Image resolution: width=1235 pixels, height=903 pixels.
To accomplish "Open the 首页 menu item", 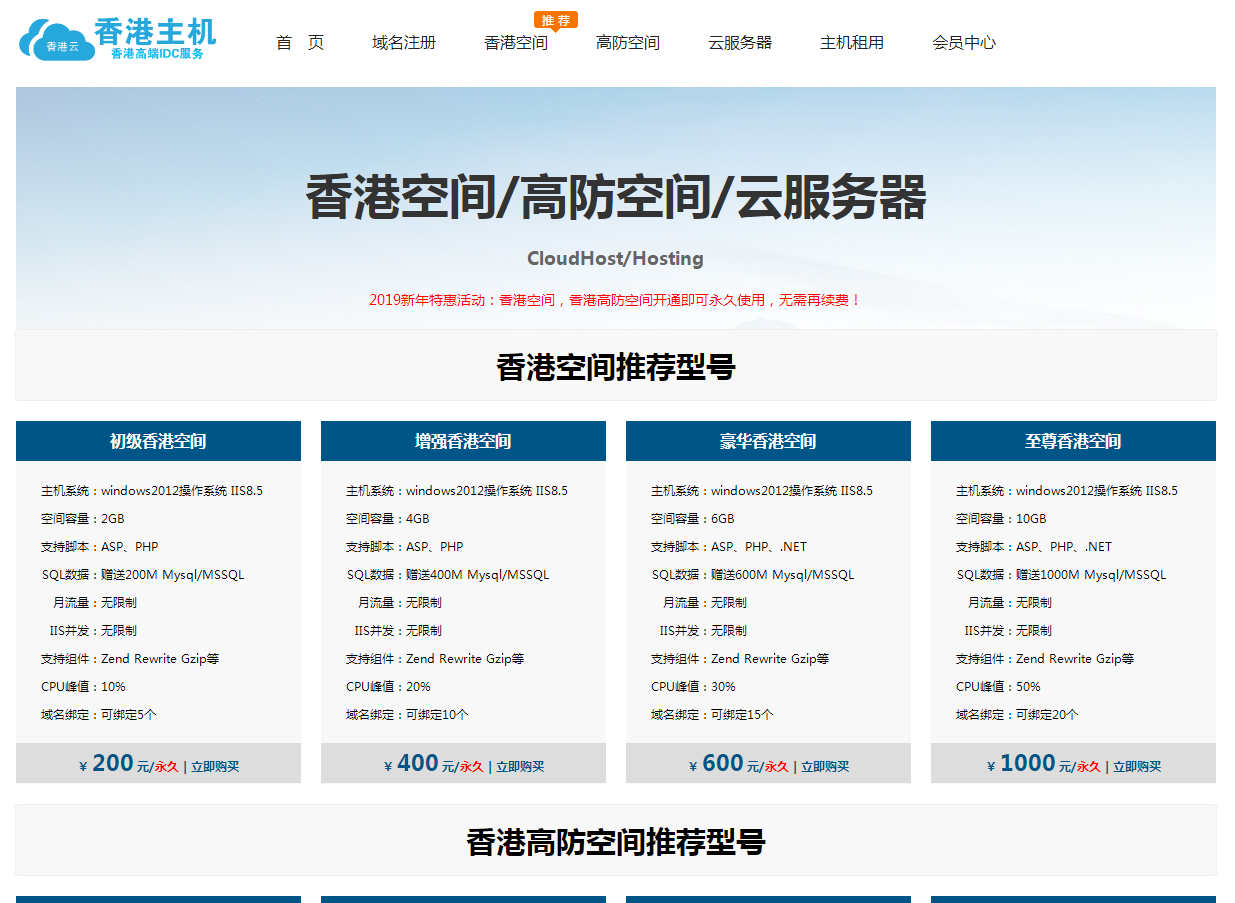I will (x=300, y=43).
